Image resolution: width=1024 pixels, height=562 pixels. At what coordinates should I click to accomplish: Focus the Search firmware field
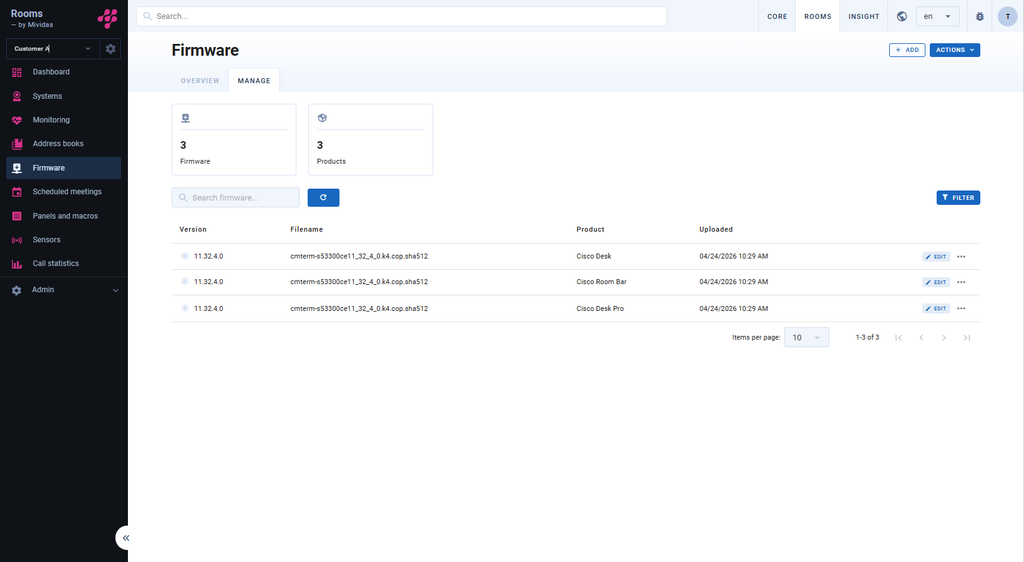tap(235, 198)
